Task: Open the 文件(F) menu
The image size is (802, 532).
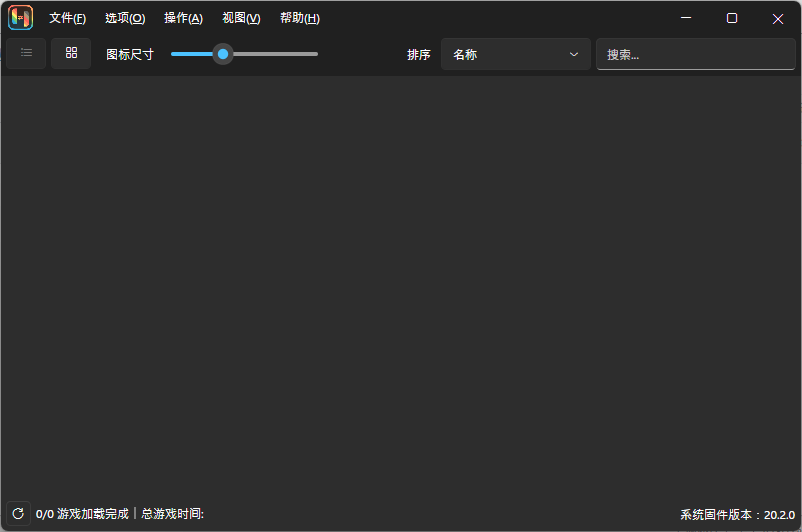Action: (67, 18)
